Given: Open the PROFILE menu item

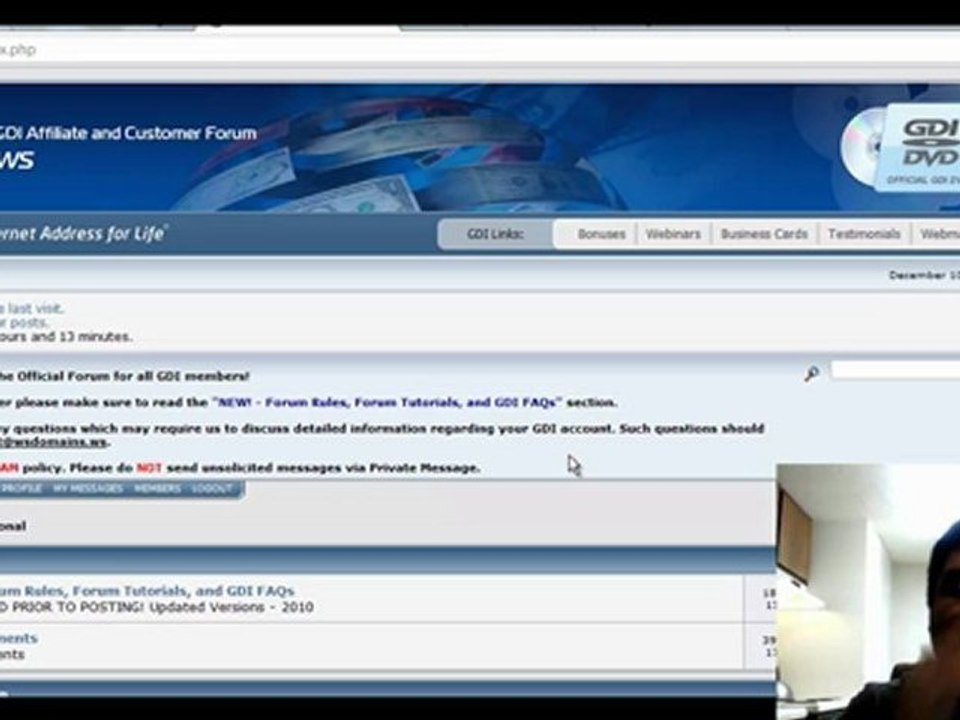Looking at the screenshot, I should pos(21,489).
